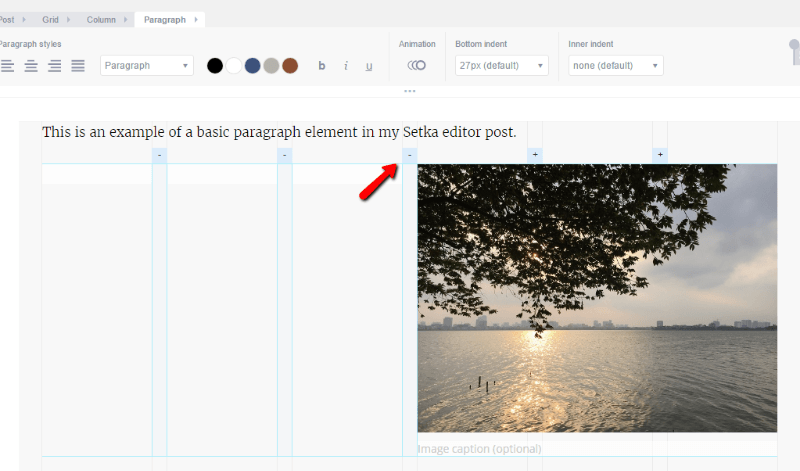Toggle underline formatting
This screenshot has height=471, width=800.
369,66
